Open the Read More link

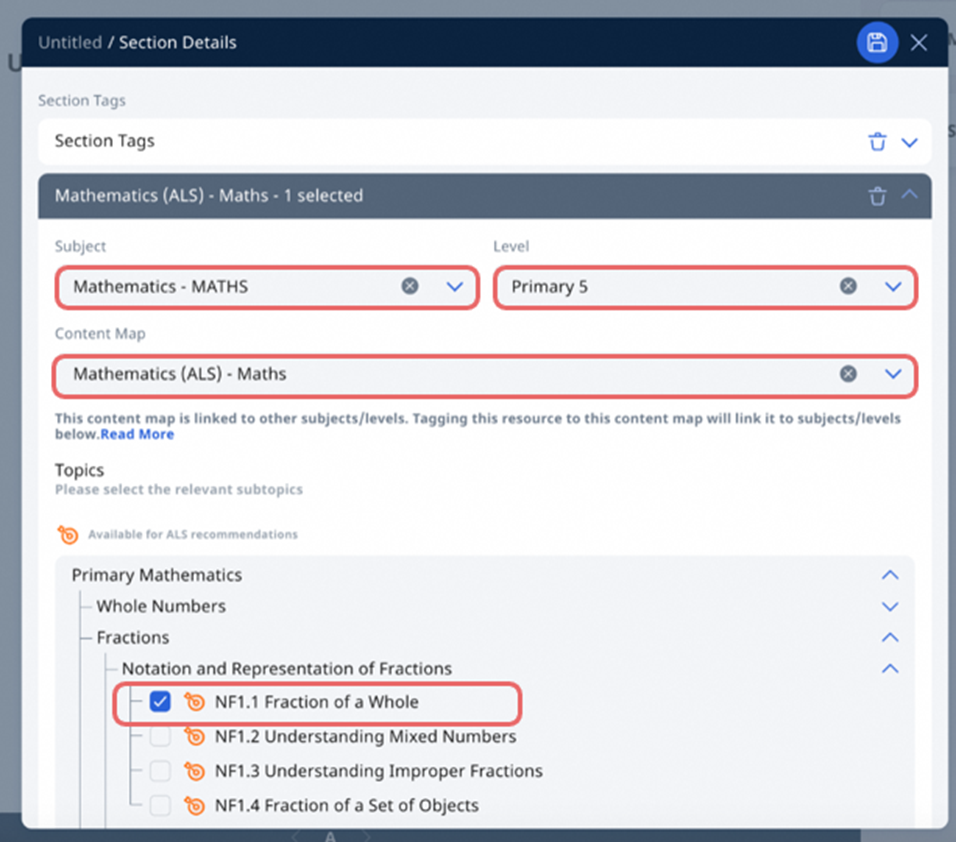pyautogui.click(x=137, y=434)
